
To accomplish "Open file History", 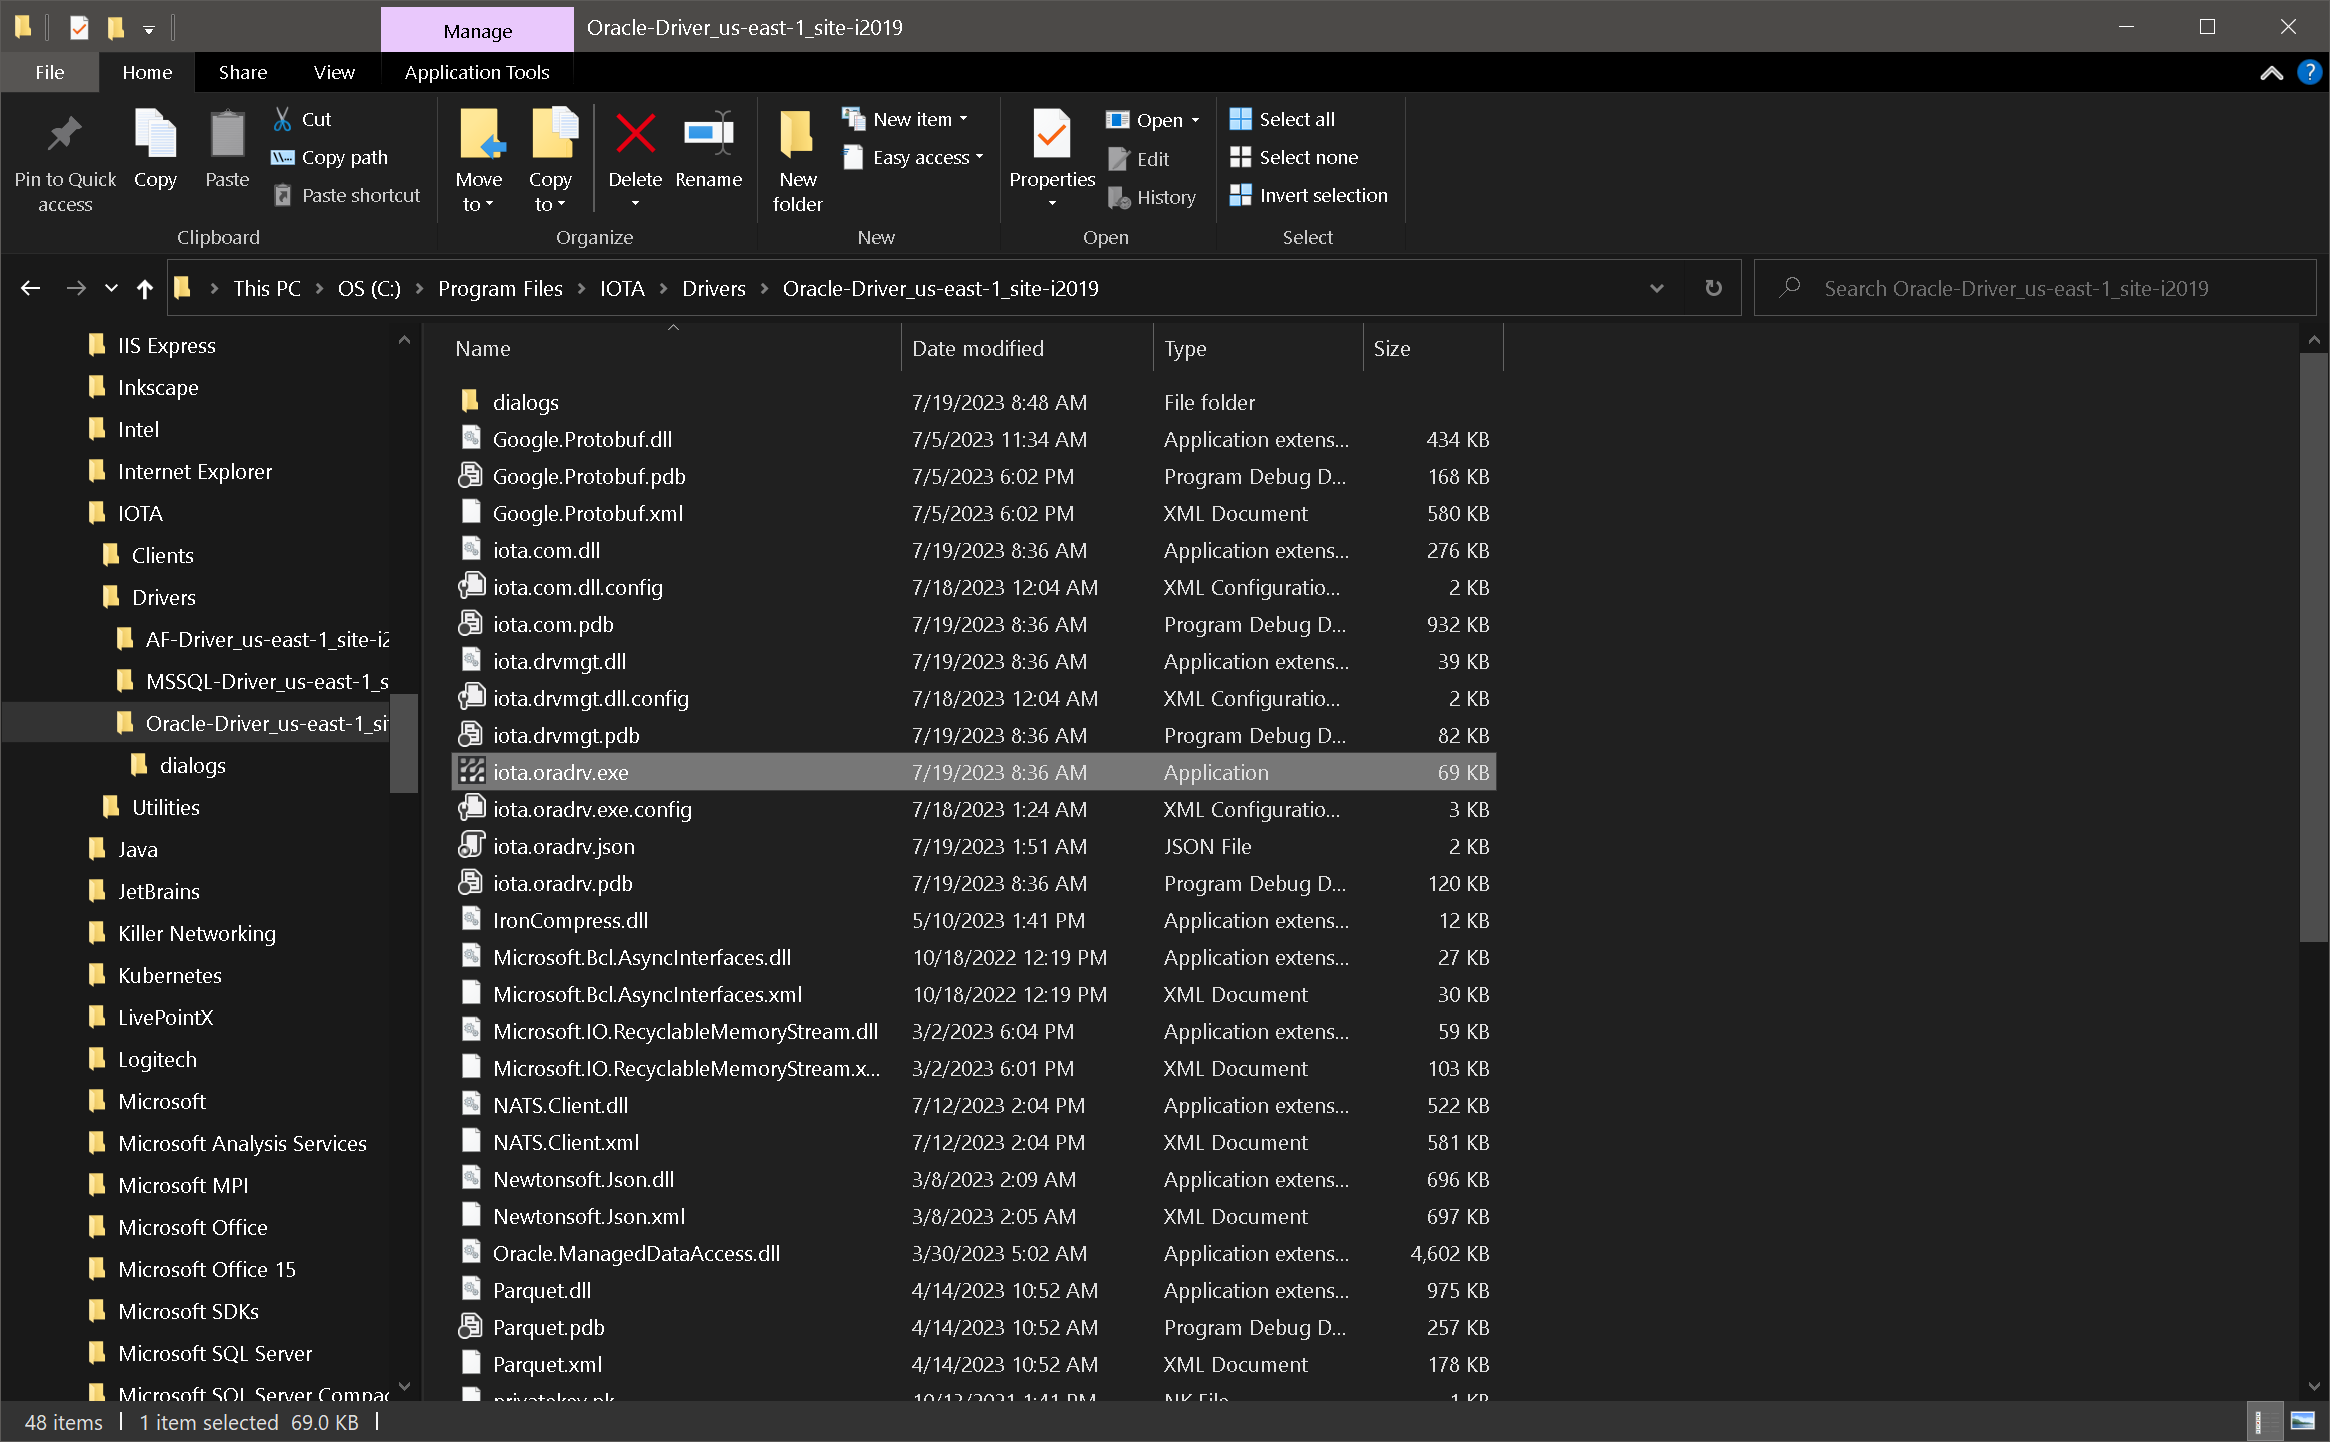I will coord(1152,197).
